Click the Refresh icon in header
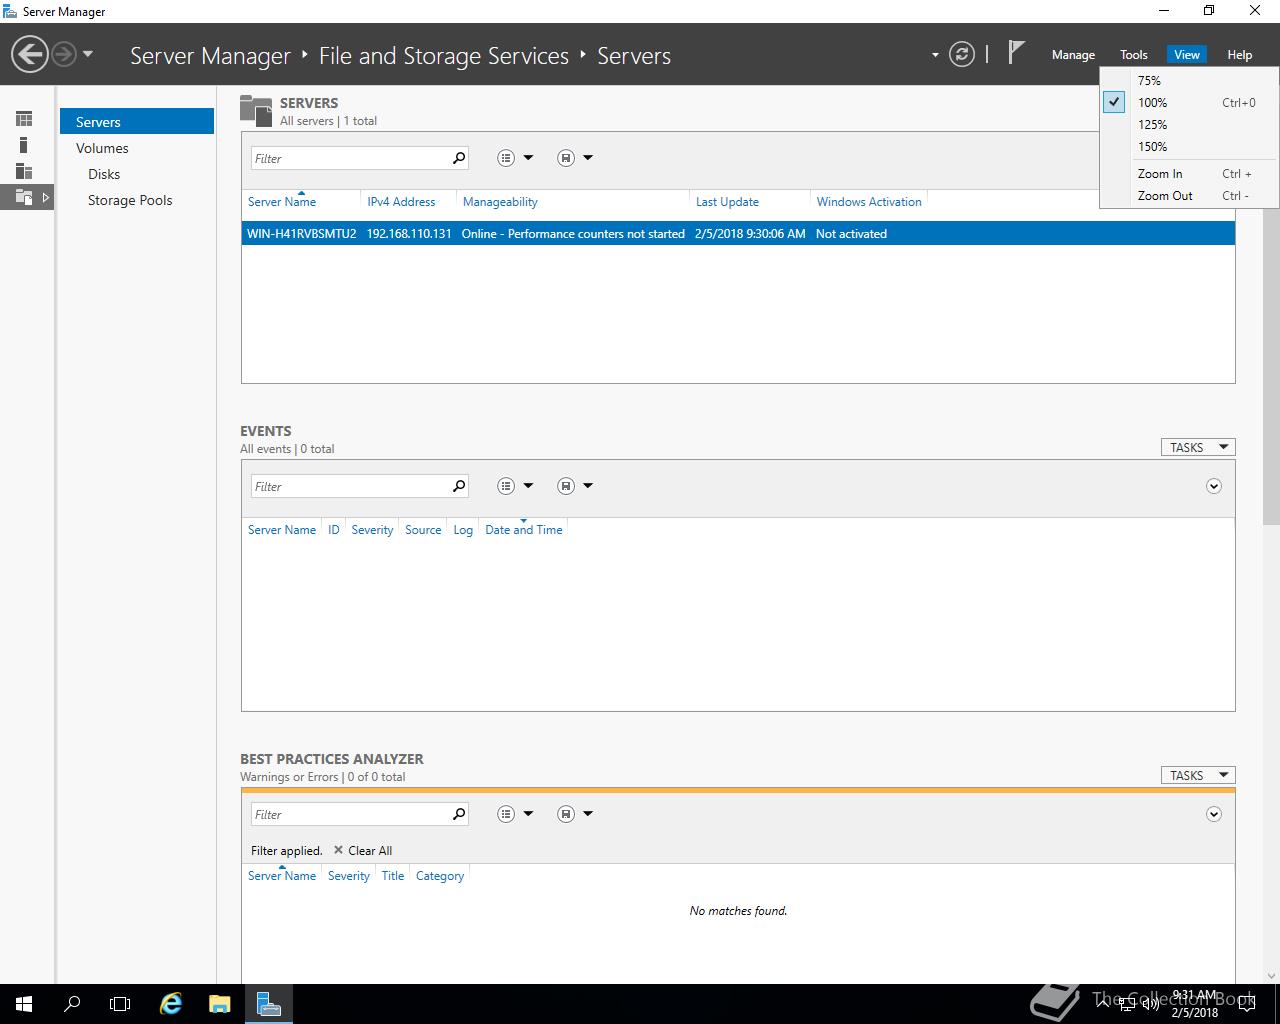Viewport: 1280px width, 1024px height. 962,54
